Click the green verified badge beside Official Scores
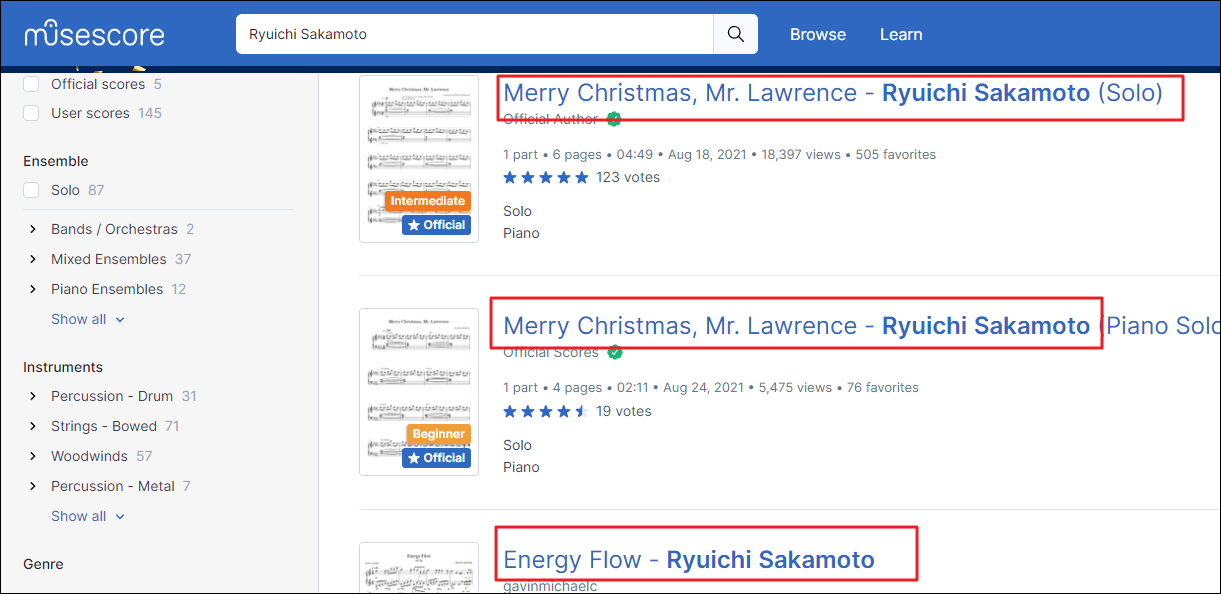Screen dimensions: 1221x594 (x=615, y=352)
